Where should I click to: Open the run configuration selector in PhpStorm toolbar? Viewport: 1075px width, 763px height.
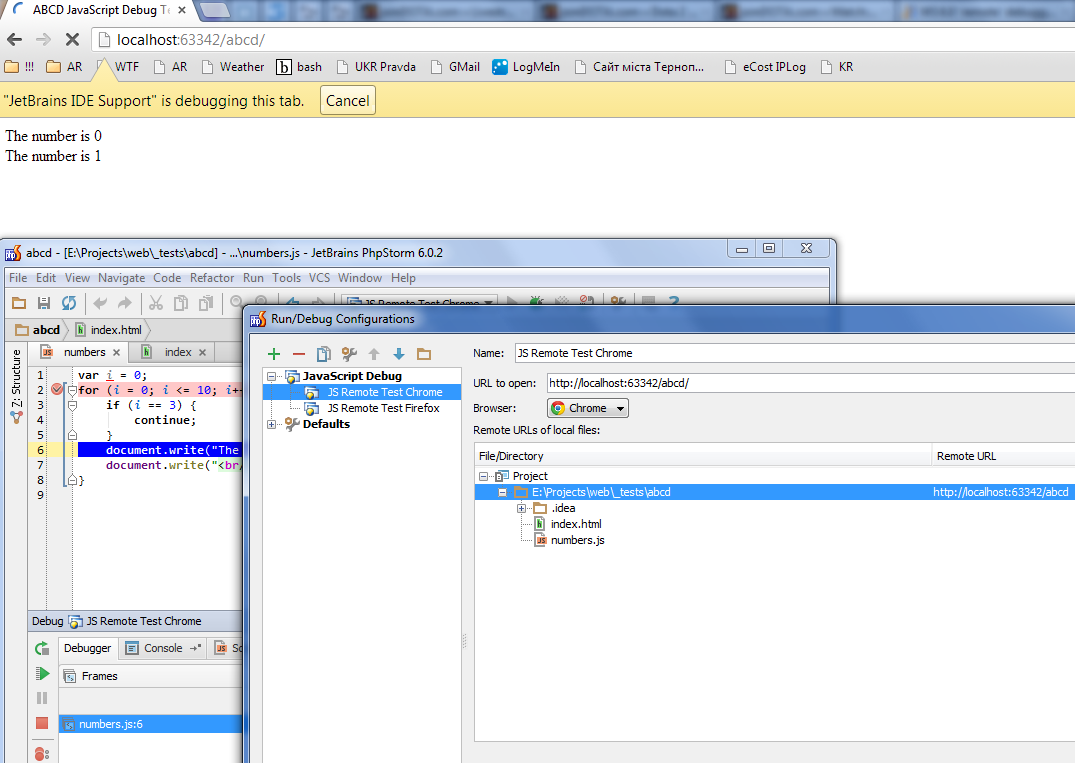coord(420,302)
